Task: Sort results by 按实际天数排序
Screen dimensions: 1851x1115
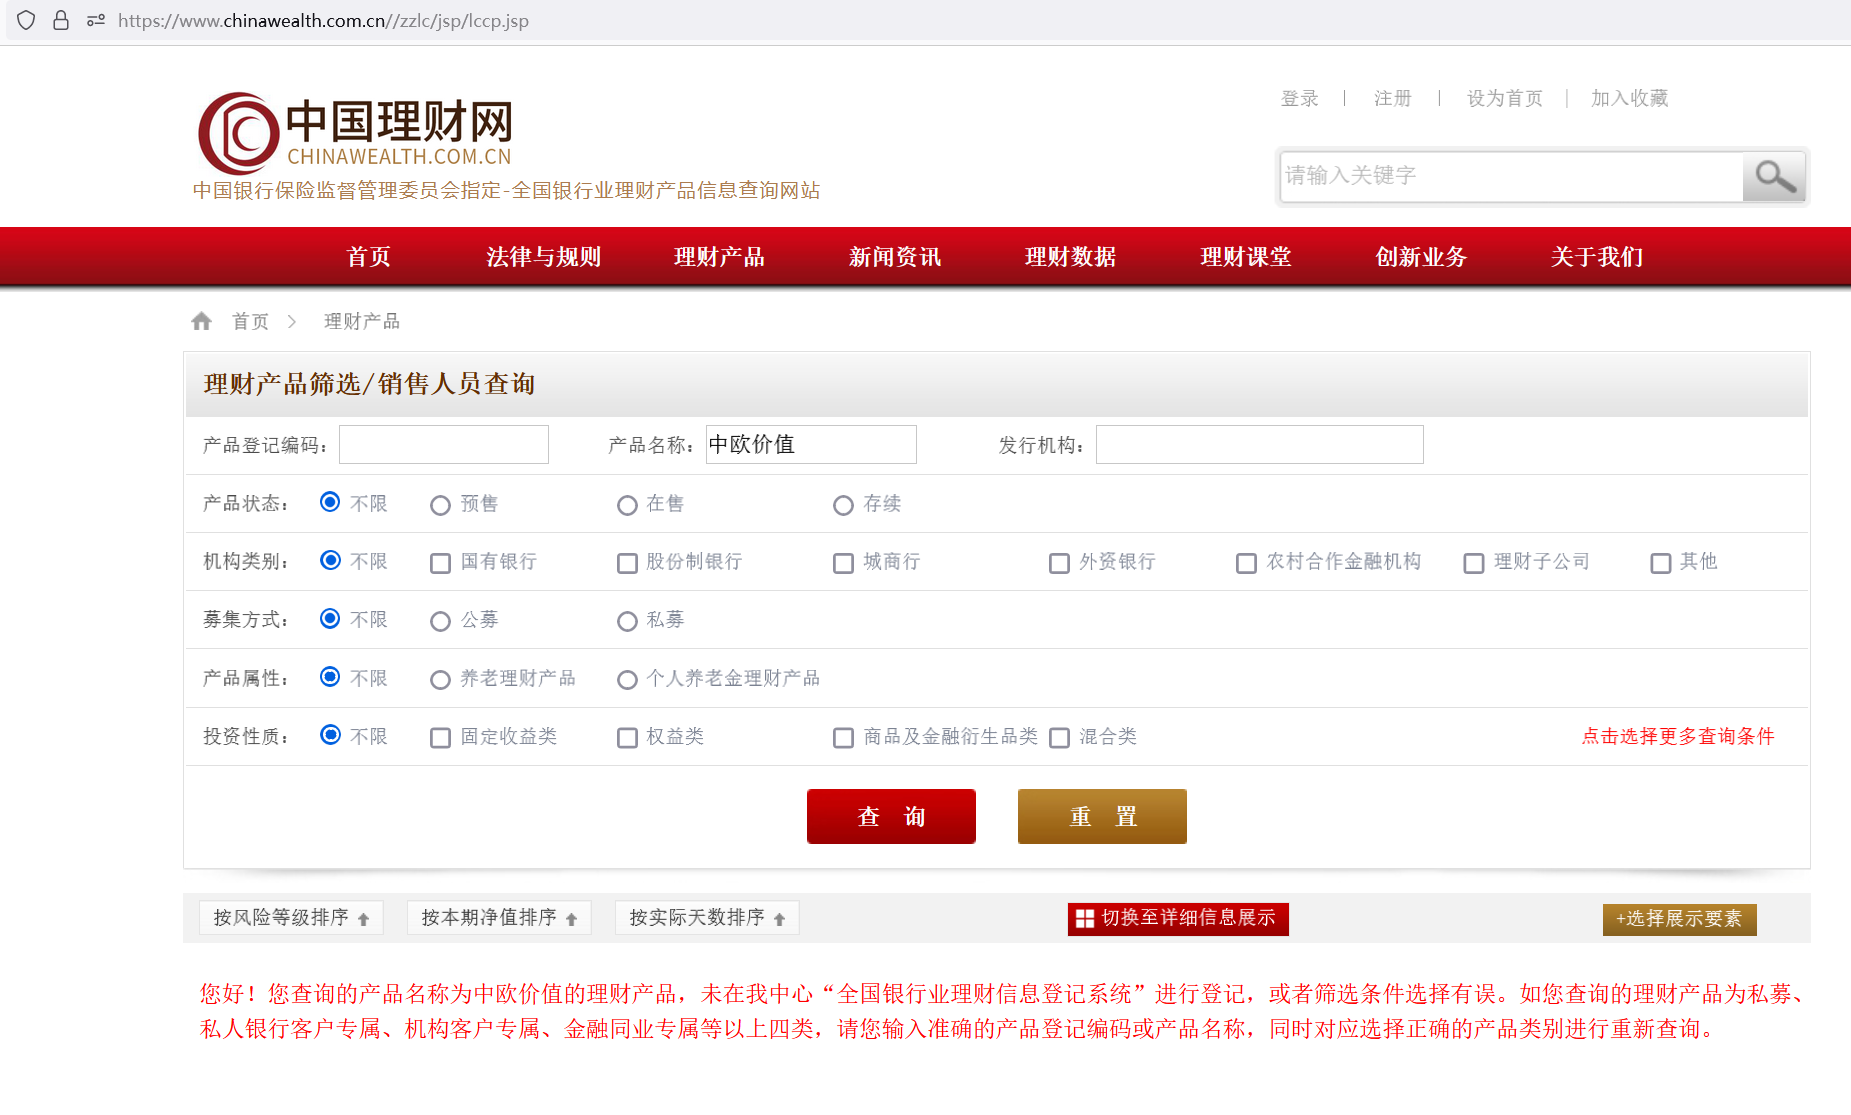Action: 707,918
